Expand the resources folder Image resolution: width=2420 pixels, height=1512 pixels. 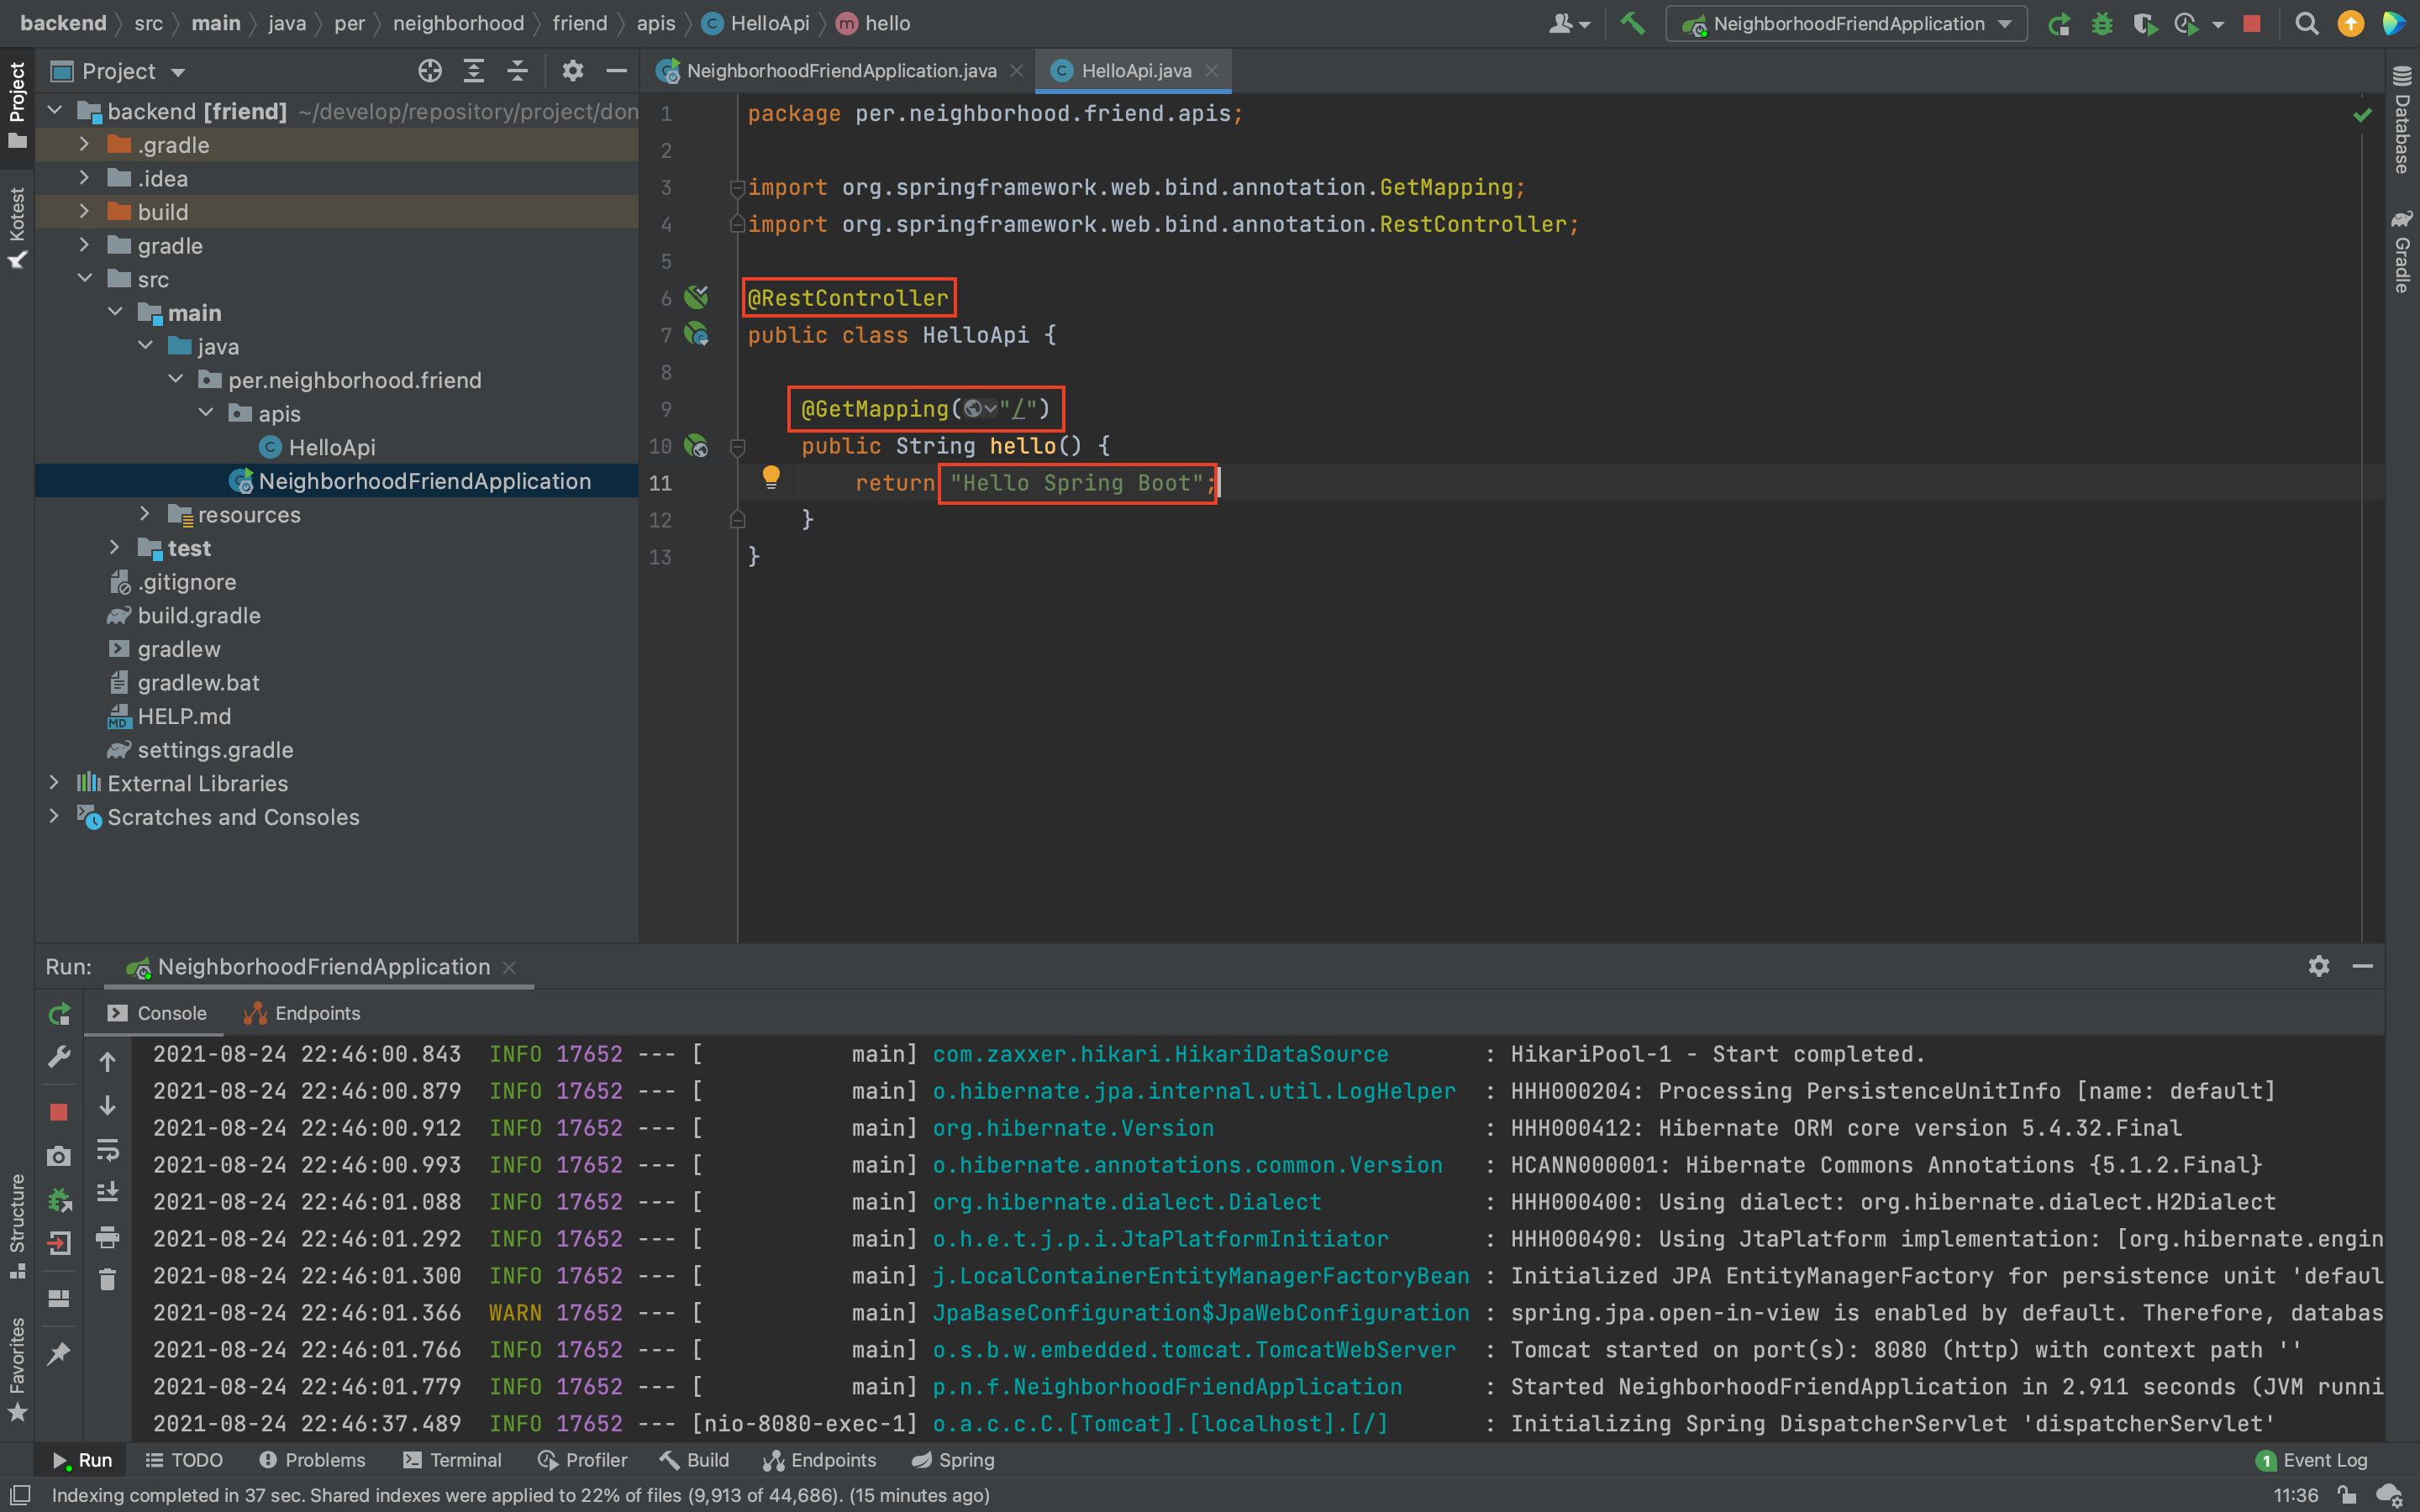coord(145,514)
